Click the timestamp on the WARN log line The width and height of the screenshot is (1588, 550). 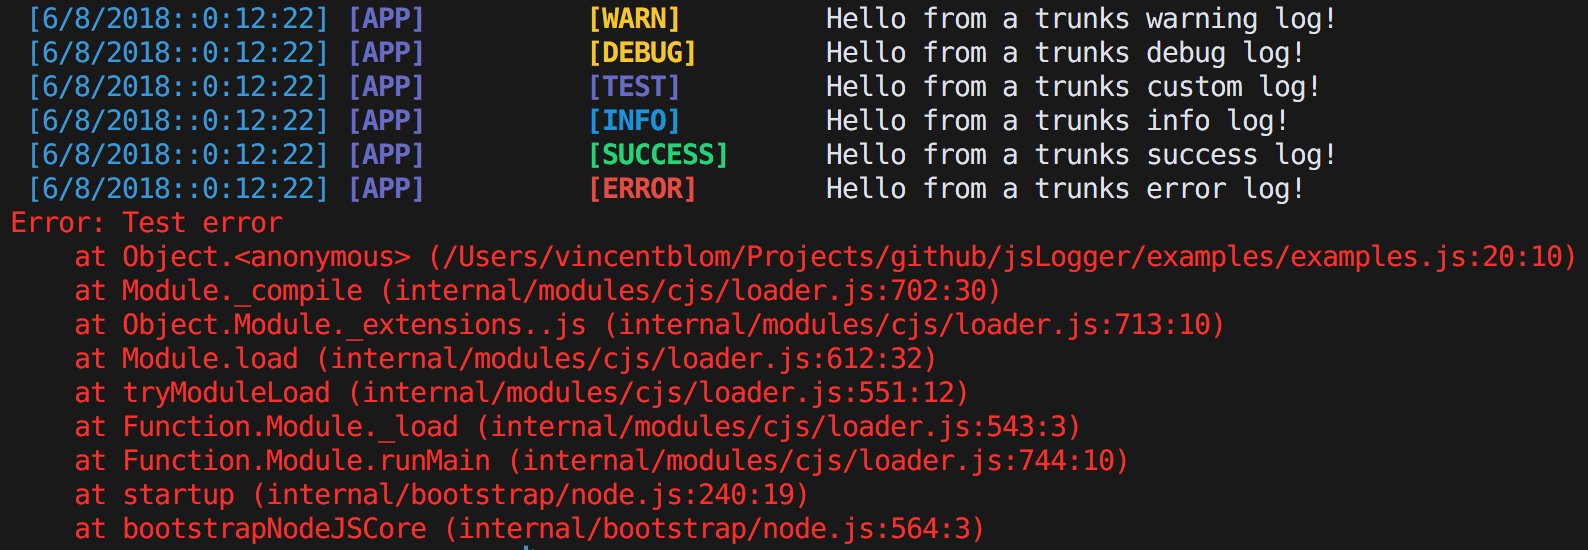[x=178, y=19]
